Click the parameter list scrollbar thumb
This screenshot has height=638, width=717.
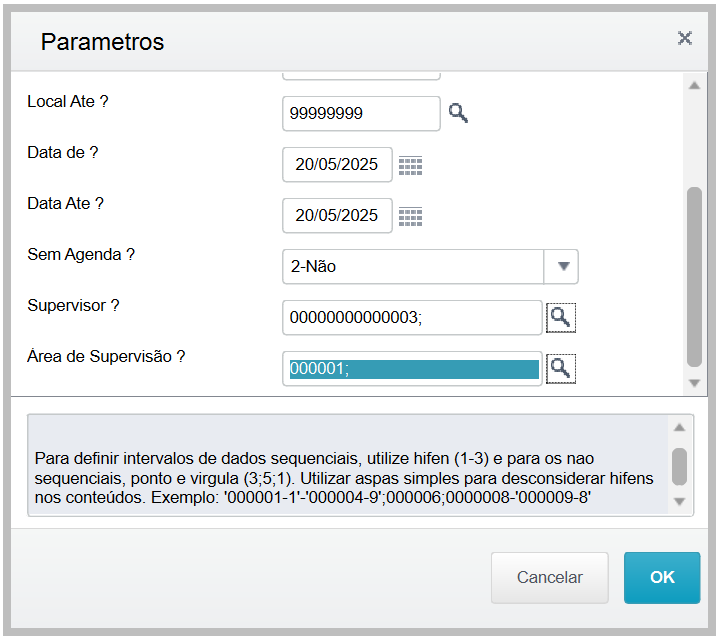tap(695, 277)
